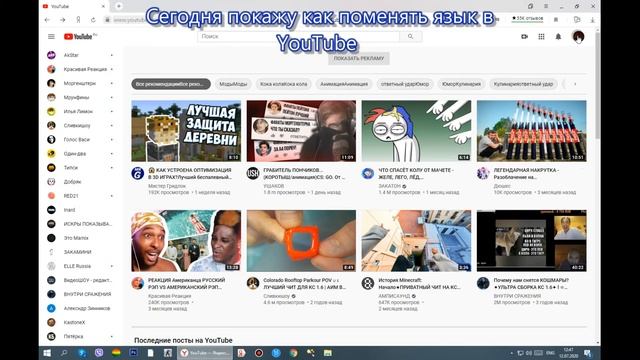Open the account avatar menu
The height and width of the screenshot is (360, 640).
(x=578, y=36)
